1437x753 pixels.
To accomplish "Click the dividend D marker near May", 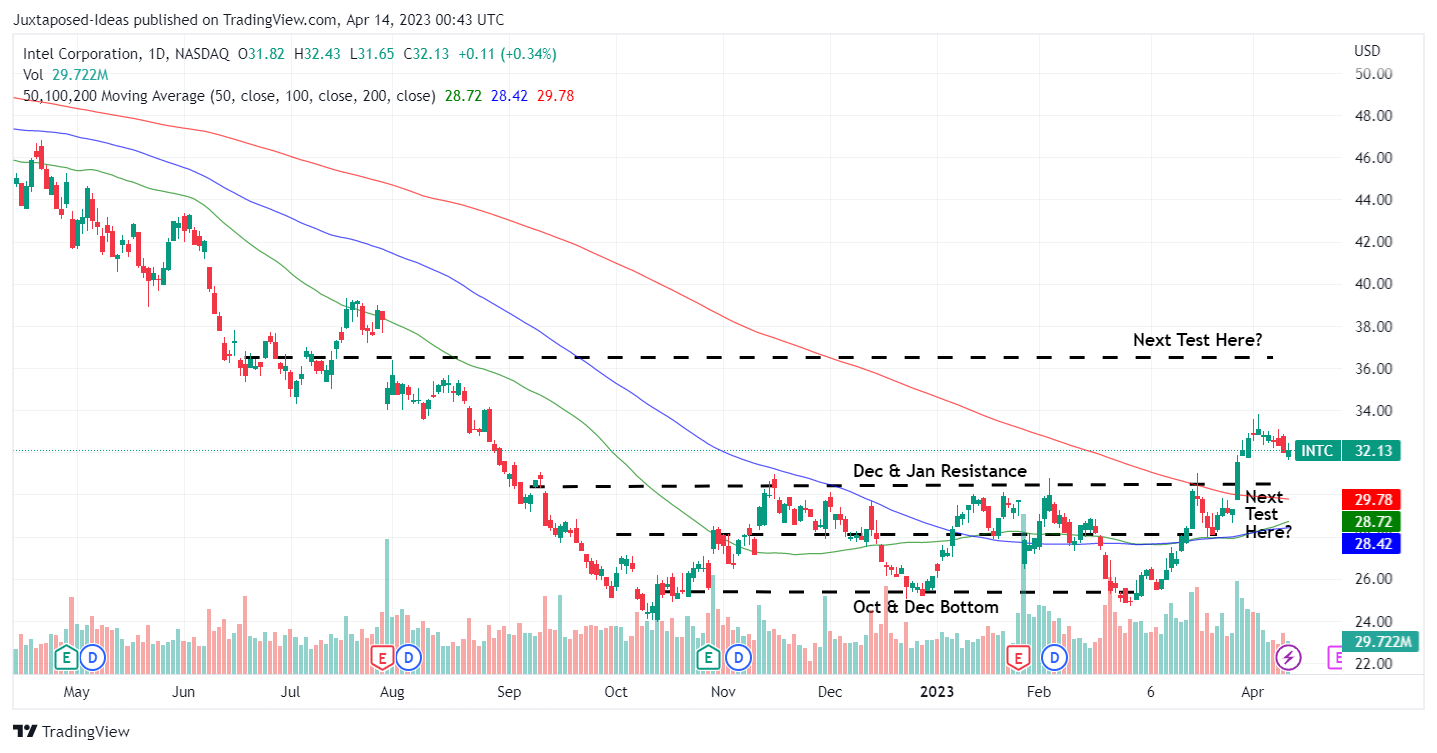I will (x=92, y=657).
